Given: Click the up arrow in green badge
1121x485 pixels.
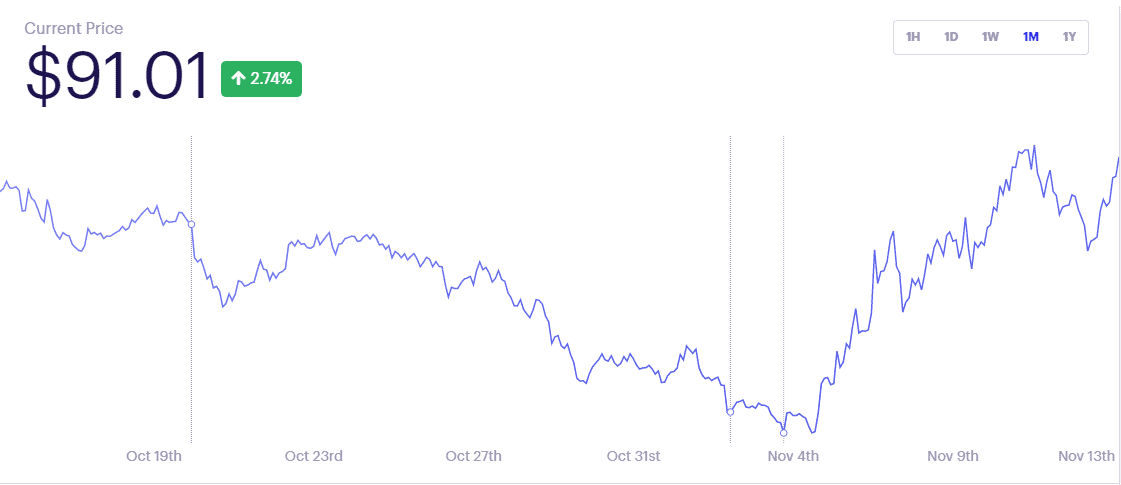Looking at the screenshot, I should 239,79.
